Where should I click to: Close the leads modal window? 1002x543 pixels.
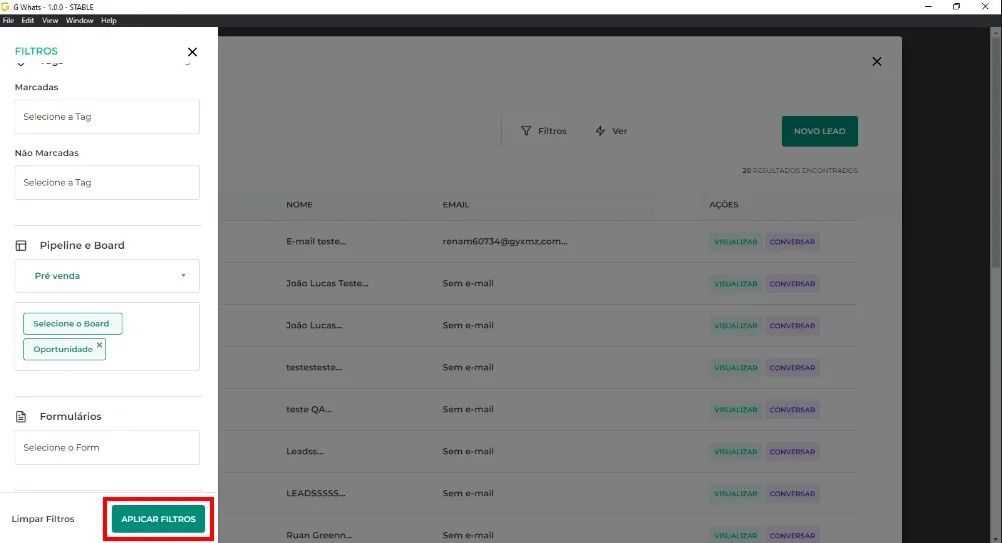877,61
